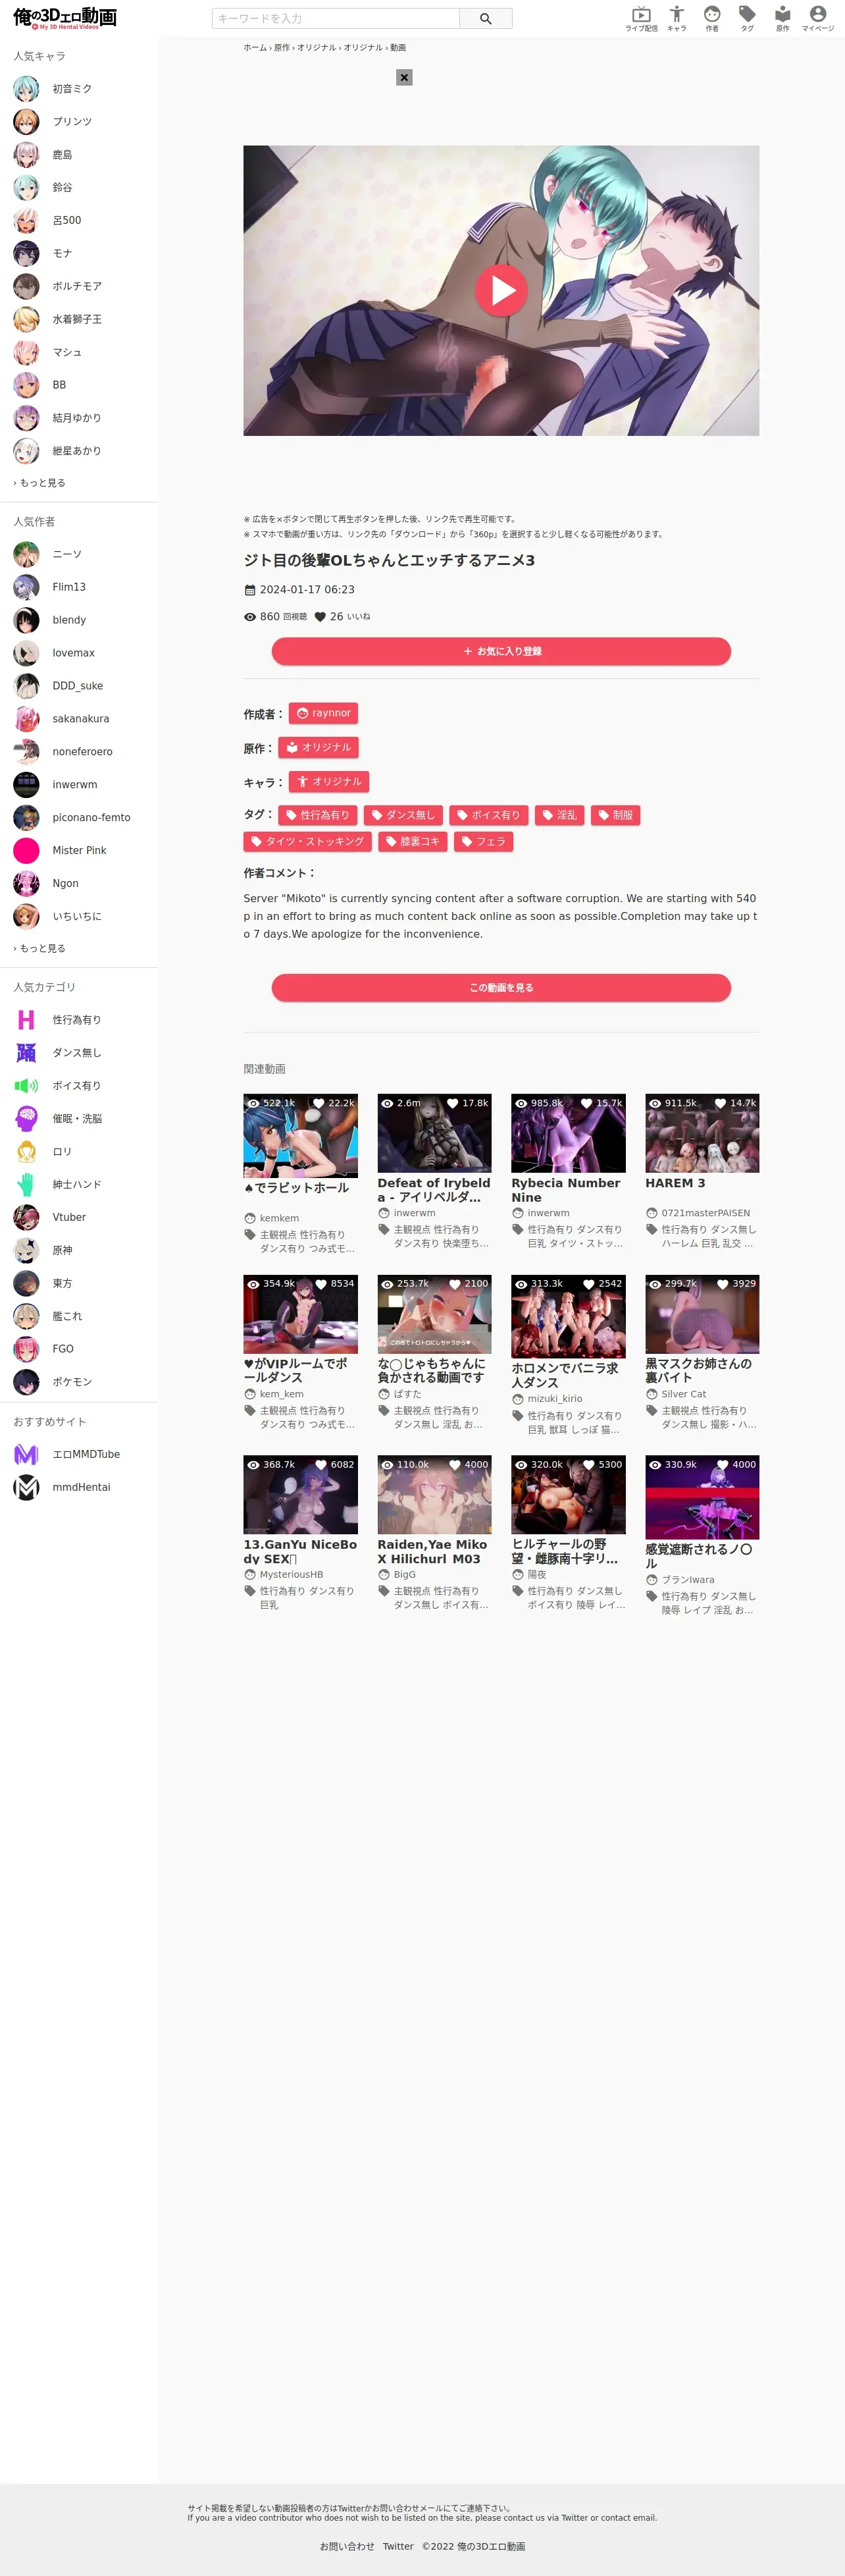Click the モナ avatar icon

[26, 253]
